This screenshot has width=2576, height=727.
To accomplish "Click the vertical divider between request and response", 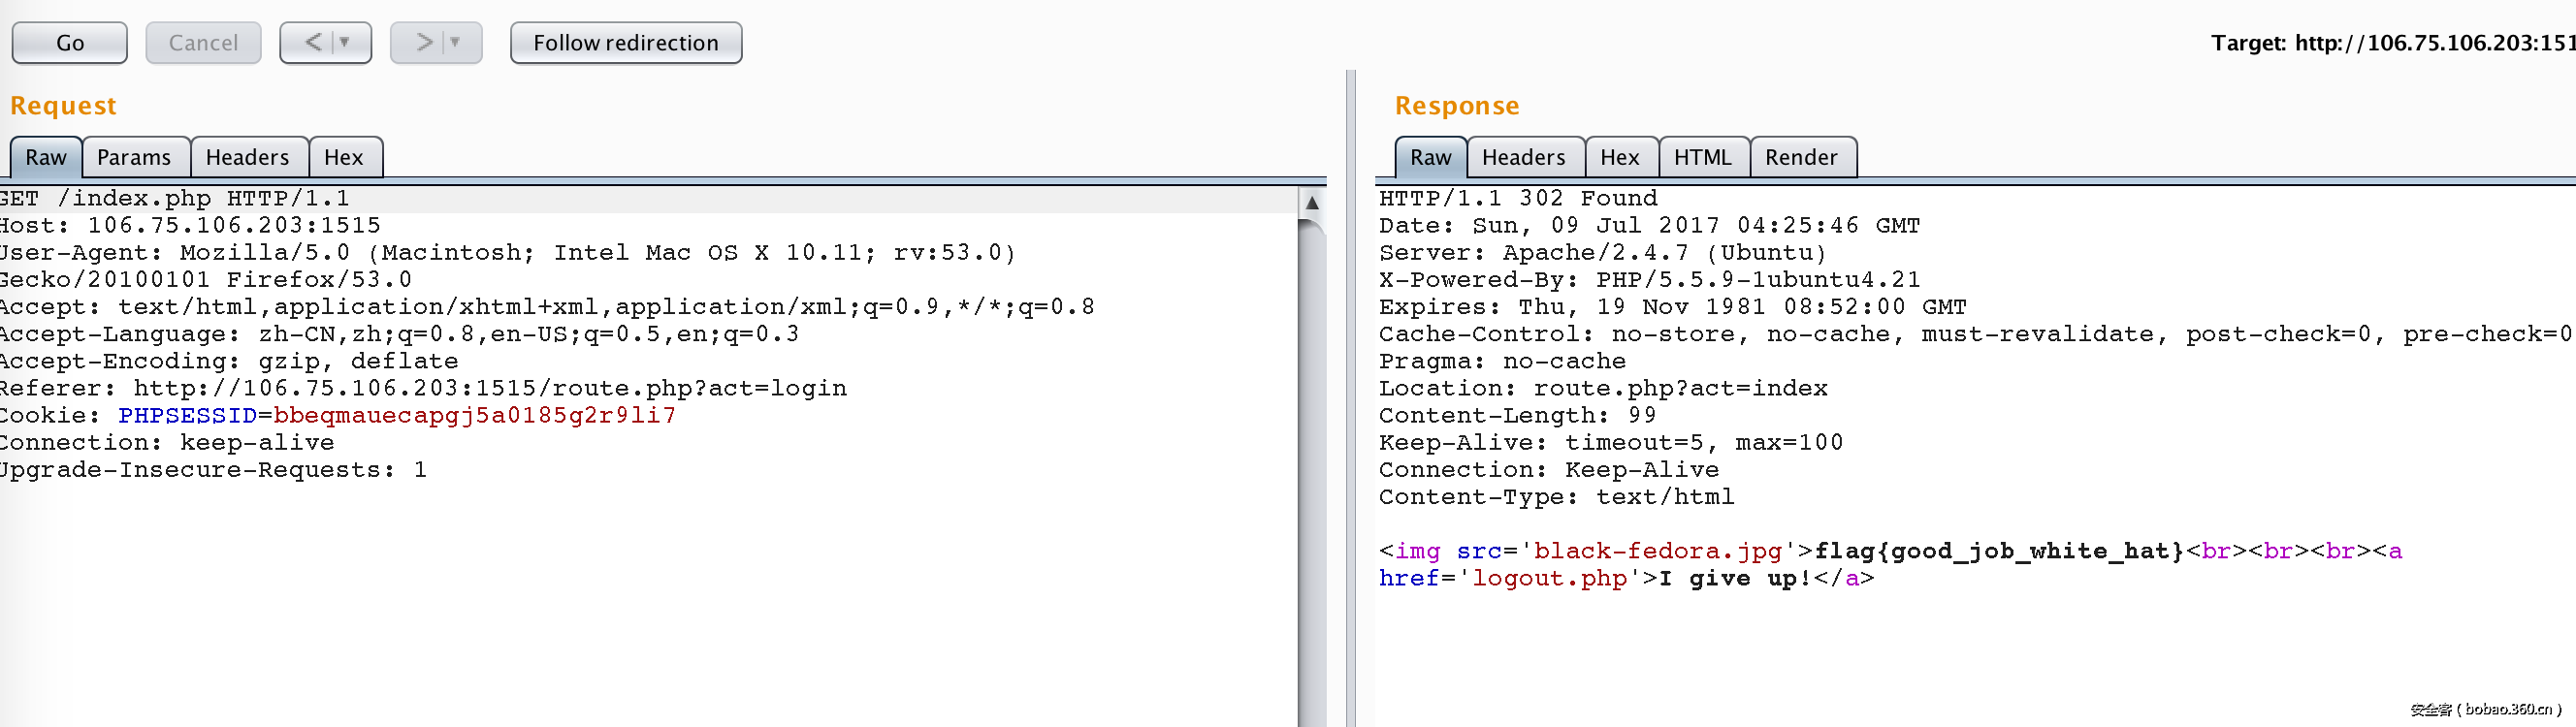I will click(x=1351, y=400).
